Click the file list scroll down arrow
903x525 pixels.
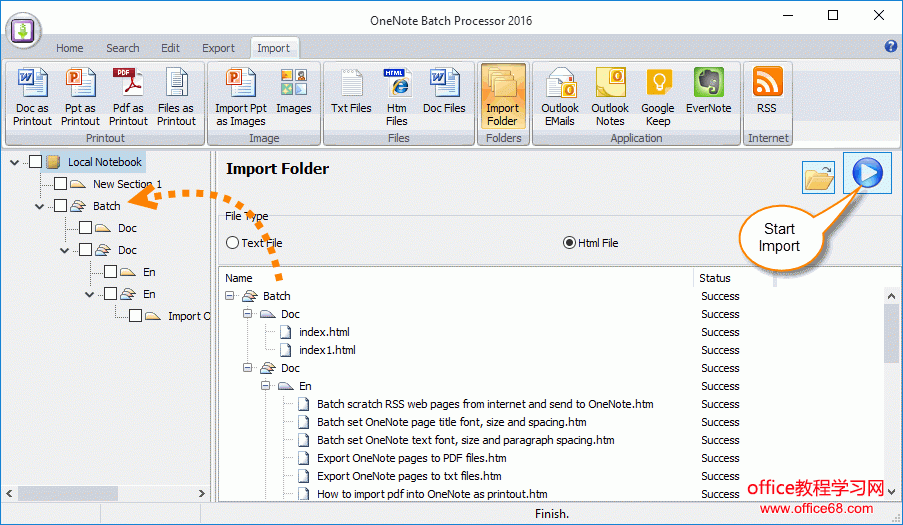click(891, 492)
